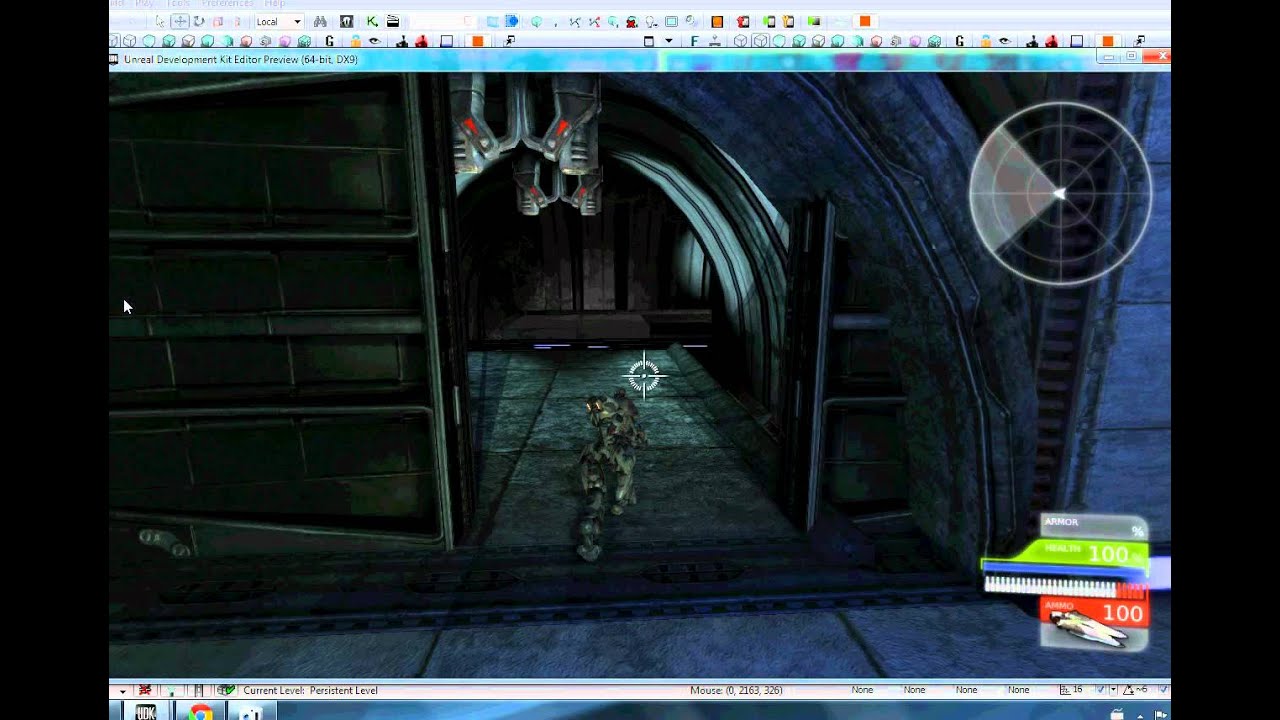The image size is (1280, 720).
Task: Open the Preferences menu
Action: 227,4
